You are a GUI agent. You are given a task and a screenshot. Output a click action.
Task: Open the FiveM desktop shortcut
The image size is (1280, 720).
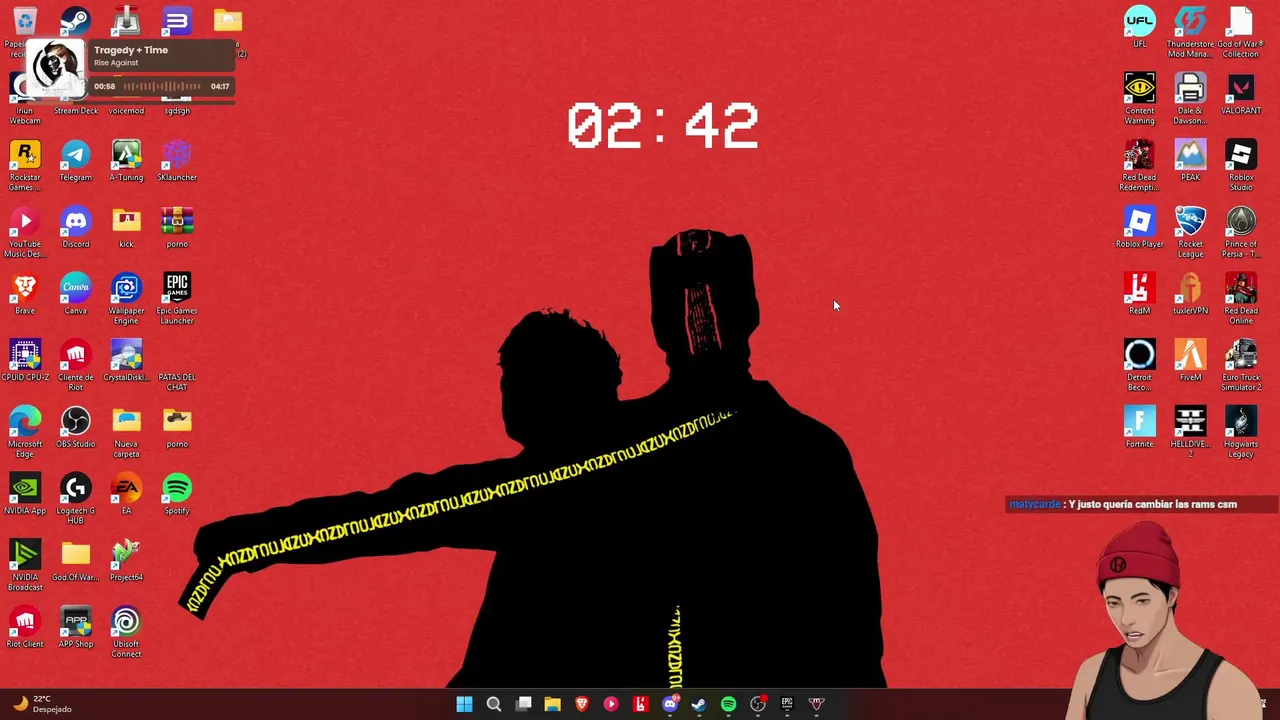1190,361
